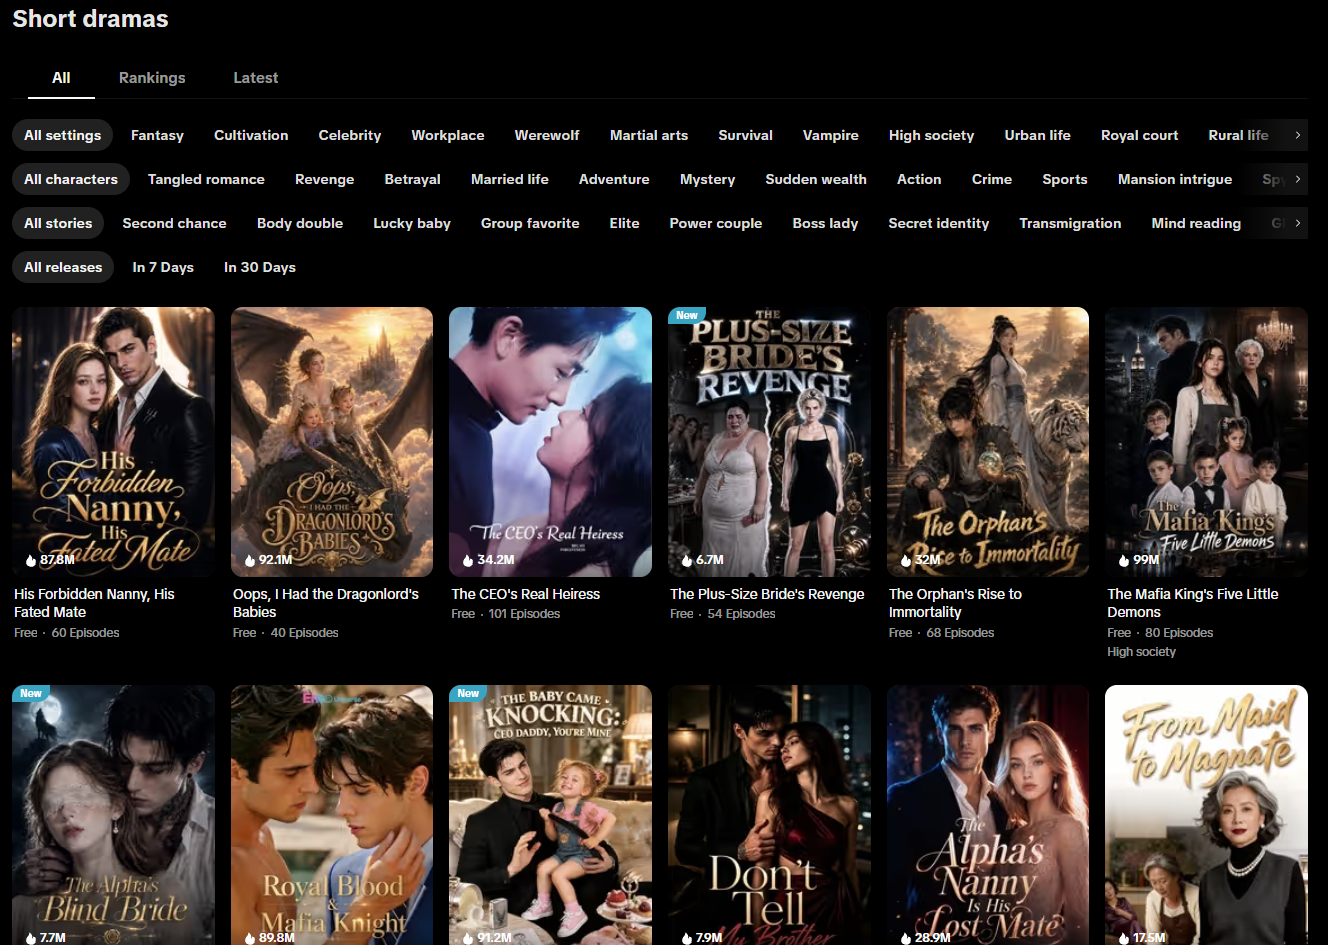This screenshot has width=1328, height=945.
Task: Select the Royal court filter
Action: 1140,135
